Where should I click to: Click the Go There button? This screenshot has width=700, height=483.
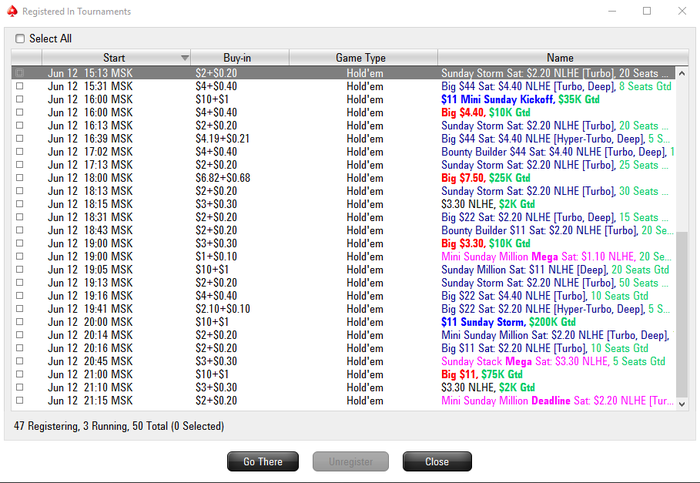pos(263,462)
